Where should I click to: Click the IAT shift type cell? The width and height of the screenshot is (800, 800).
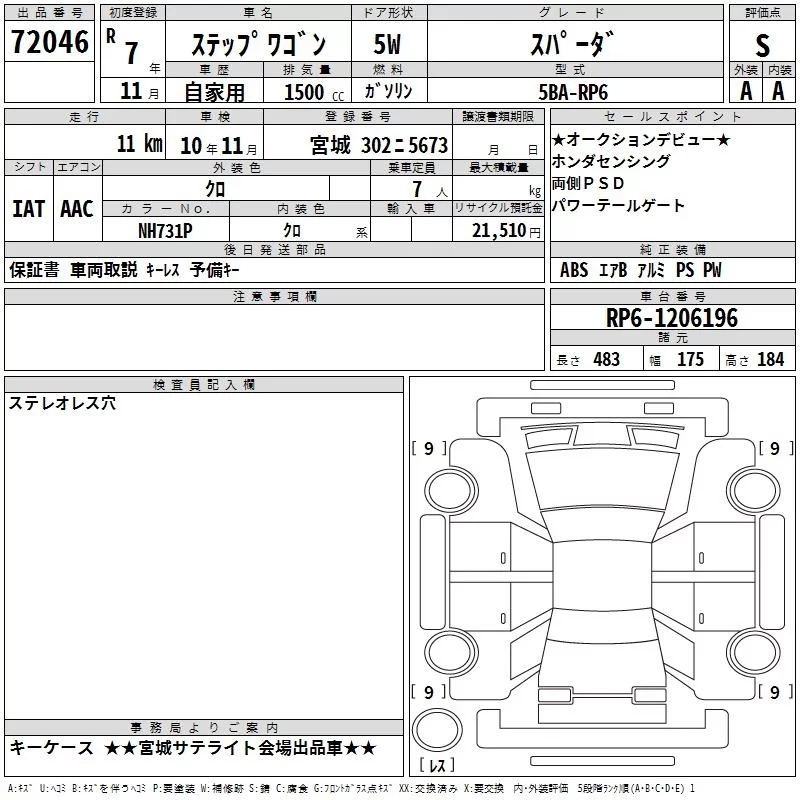point(28,209)
